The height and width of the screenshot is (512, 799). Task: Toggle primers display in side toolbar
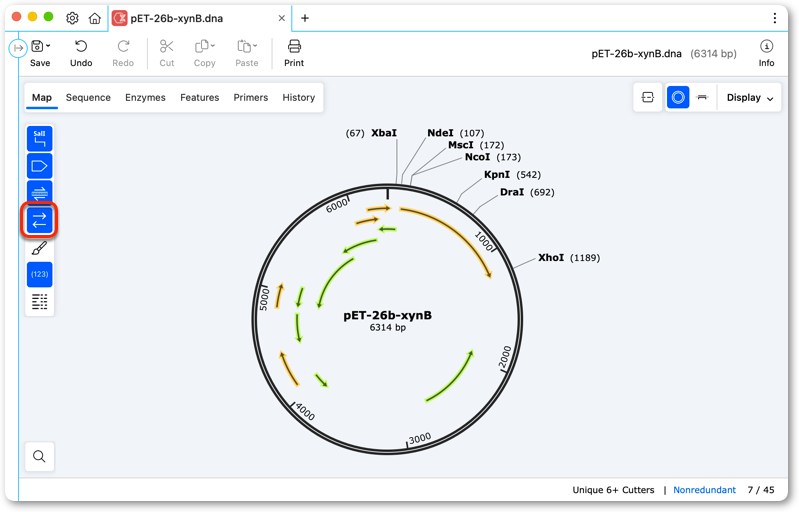pos(39,193)
